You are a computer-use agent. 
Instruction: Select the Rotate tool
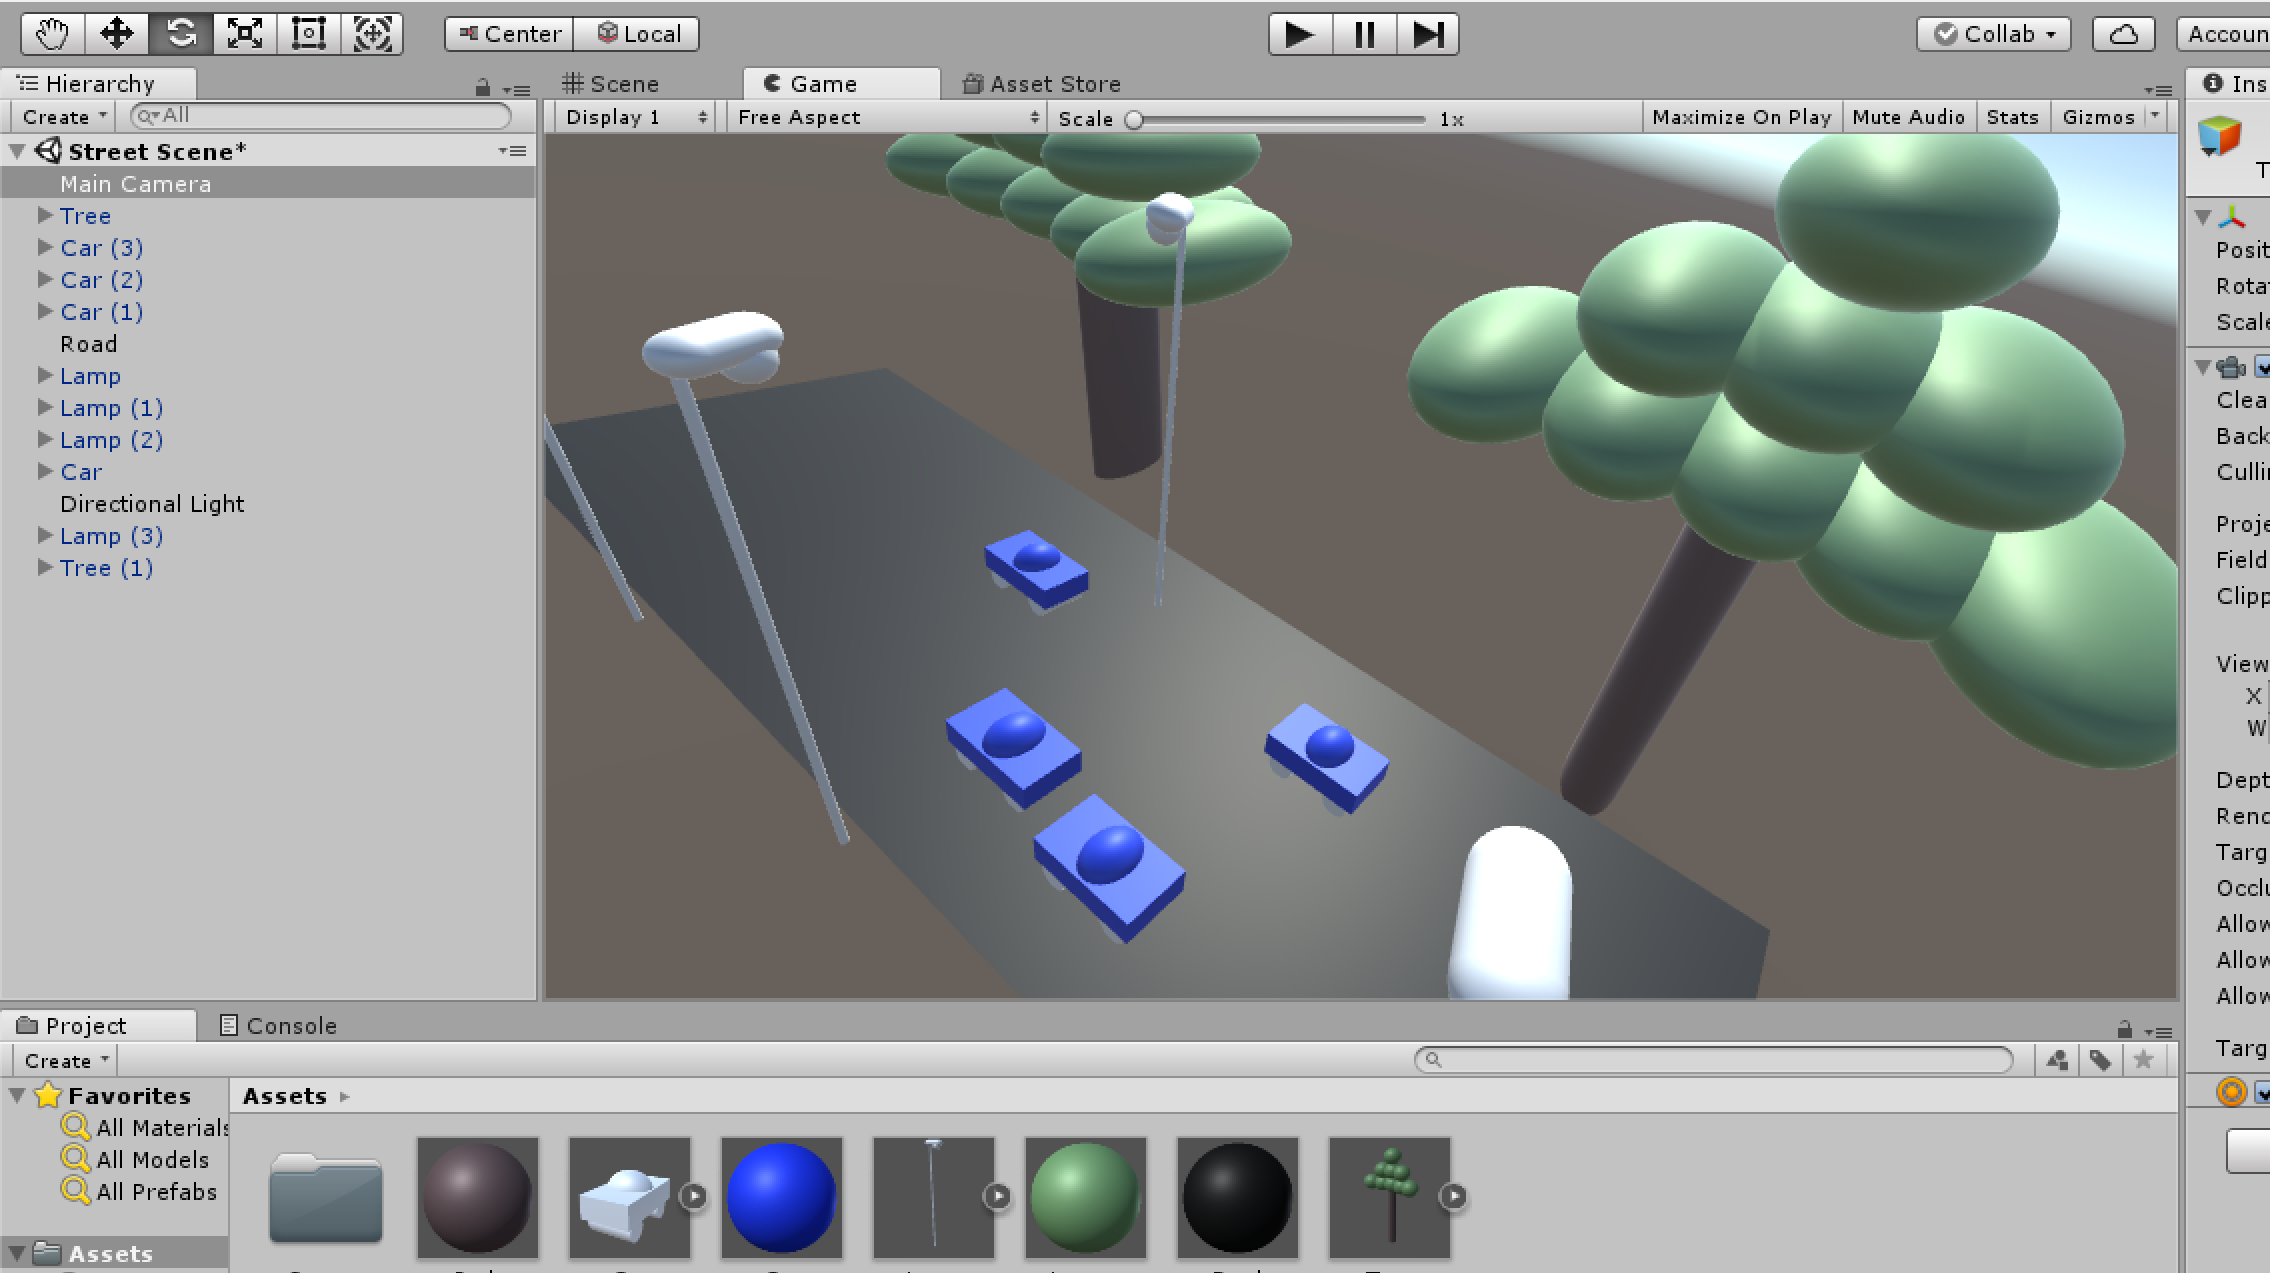click(181, 34)
